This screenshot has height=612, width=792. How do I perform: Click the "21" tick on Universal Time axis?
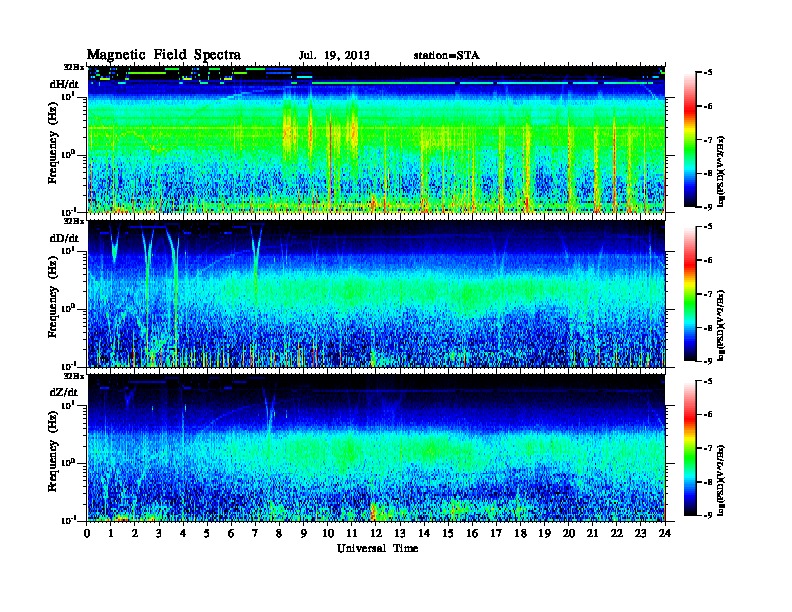point(592,533)
